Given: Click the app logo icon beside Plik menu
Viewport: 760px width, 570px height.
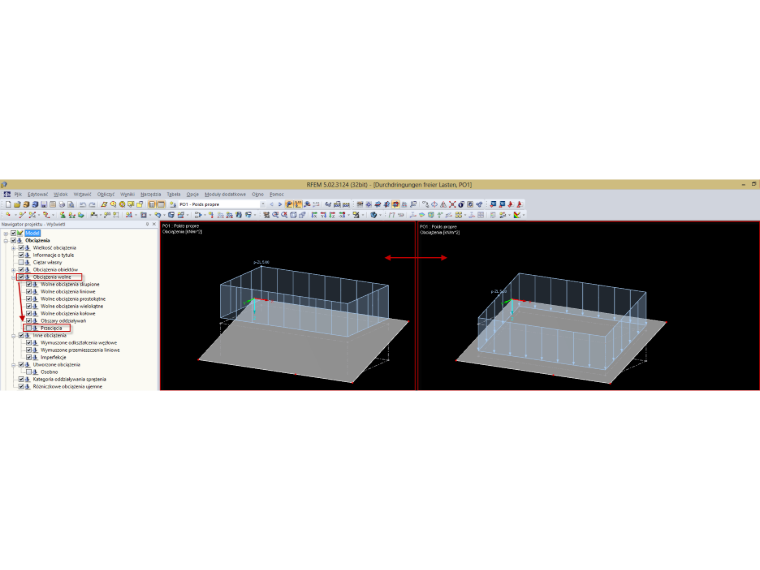Looking at the screenshot, I should tap(7, 194).
